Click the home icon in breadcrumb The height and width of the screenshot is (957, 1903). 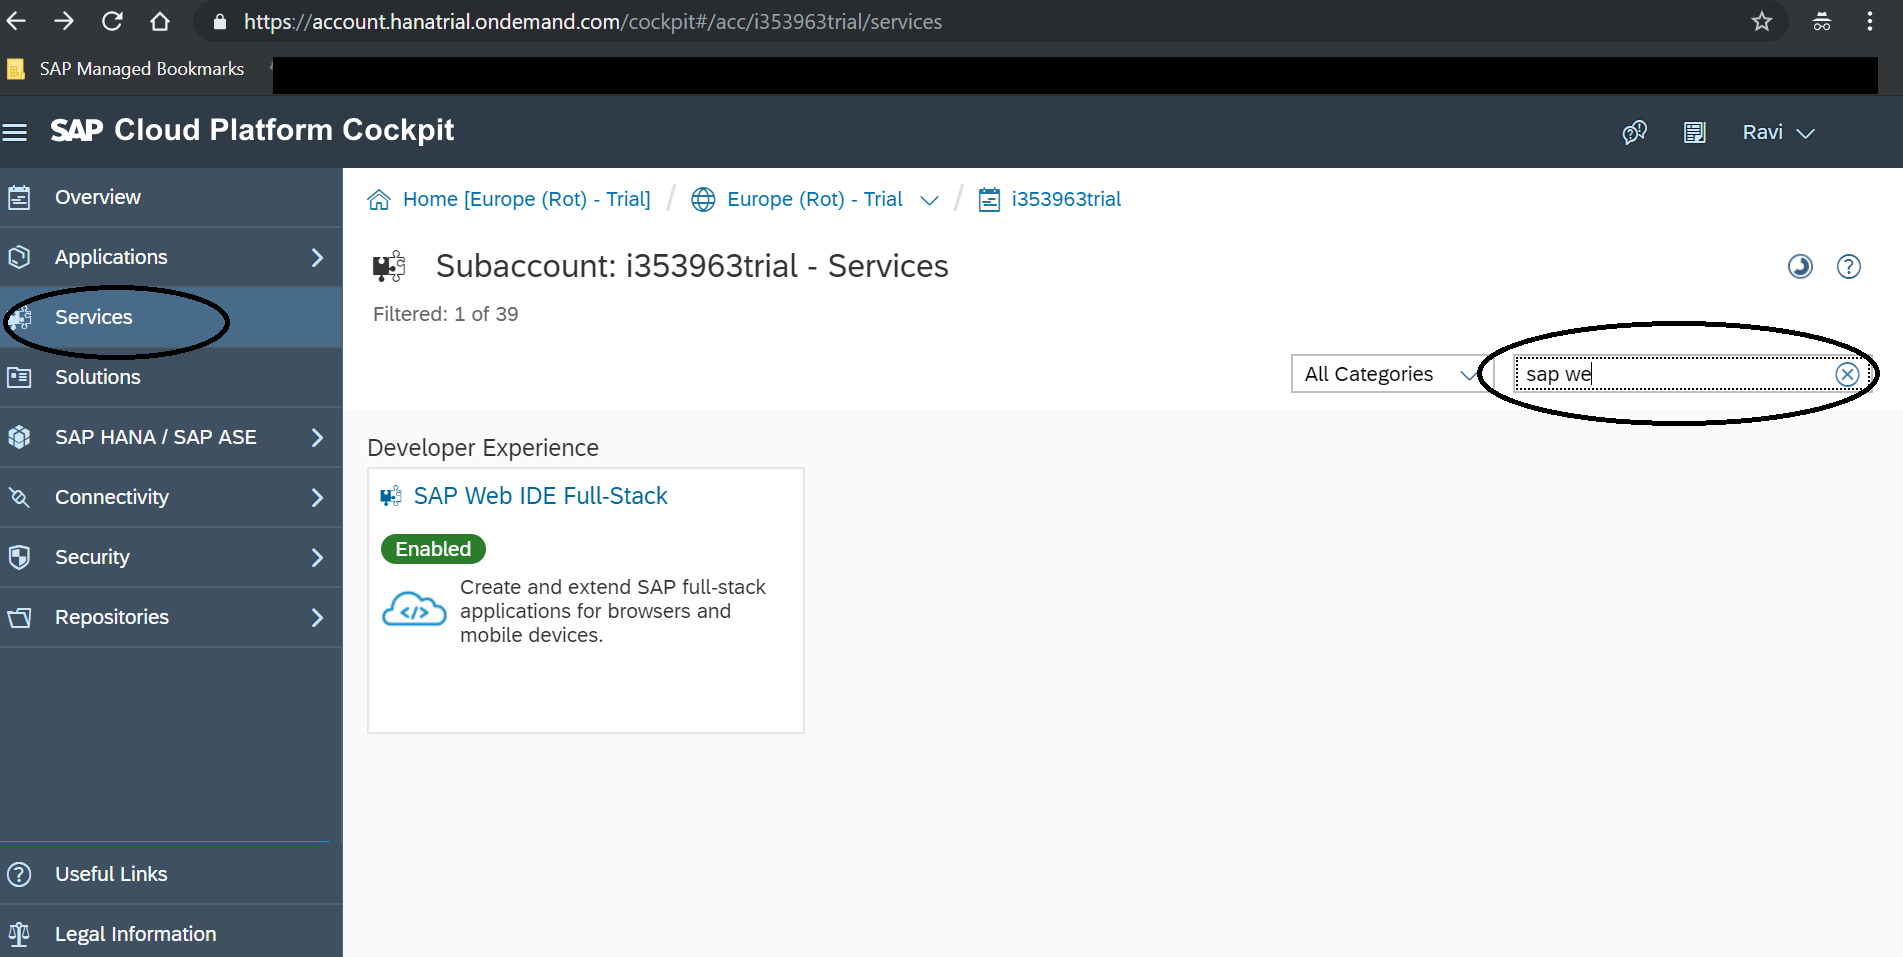[x=379, y=199]
